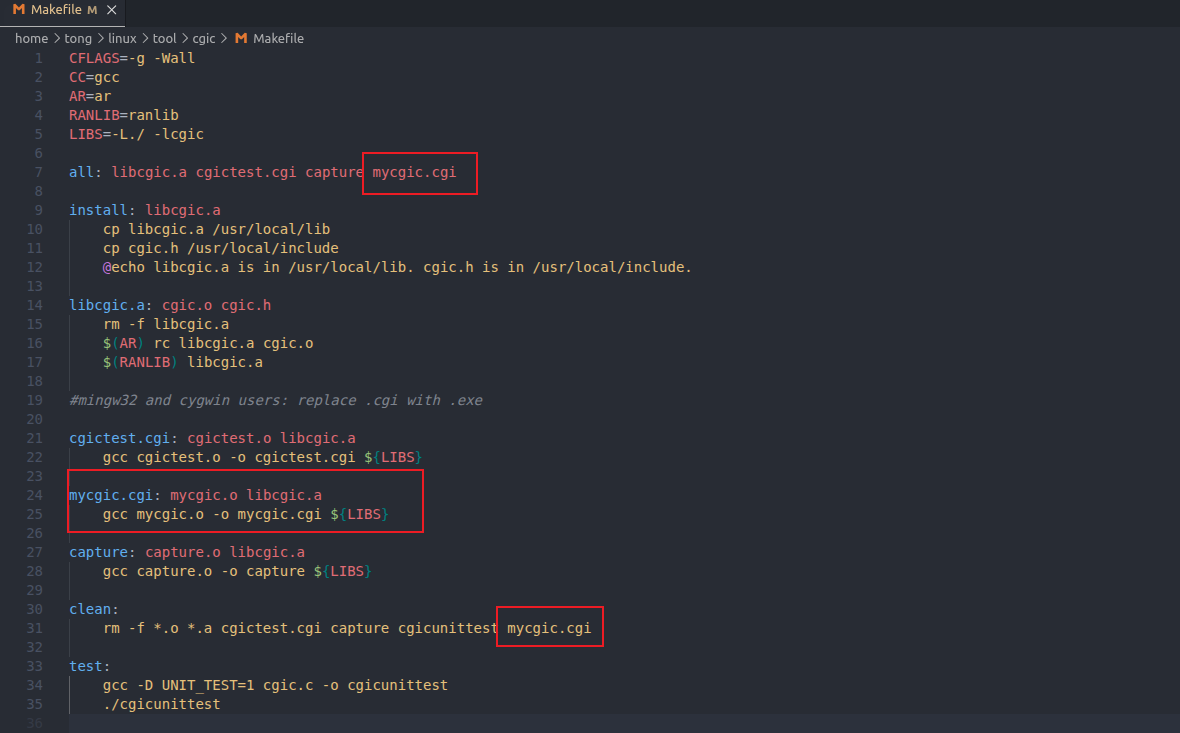Click the 'install' target name
Image resolution: width=1180 pixels, height=733 pixels.
click(99, 210)
